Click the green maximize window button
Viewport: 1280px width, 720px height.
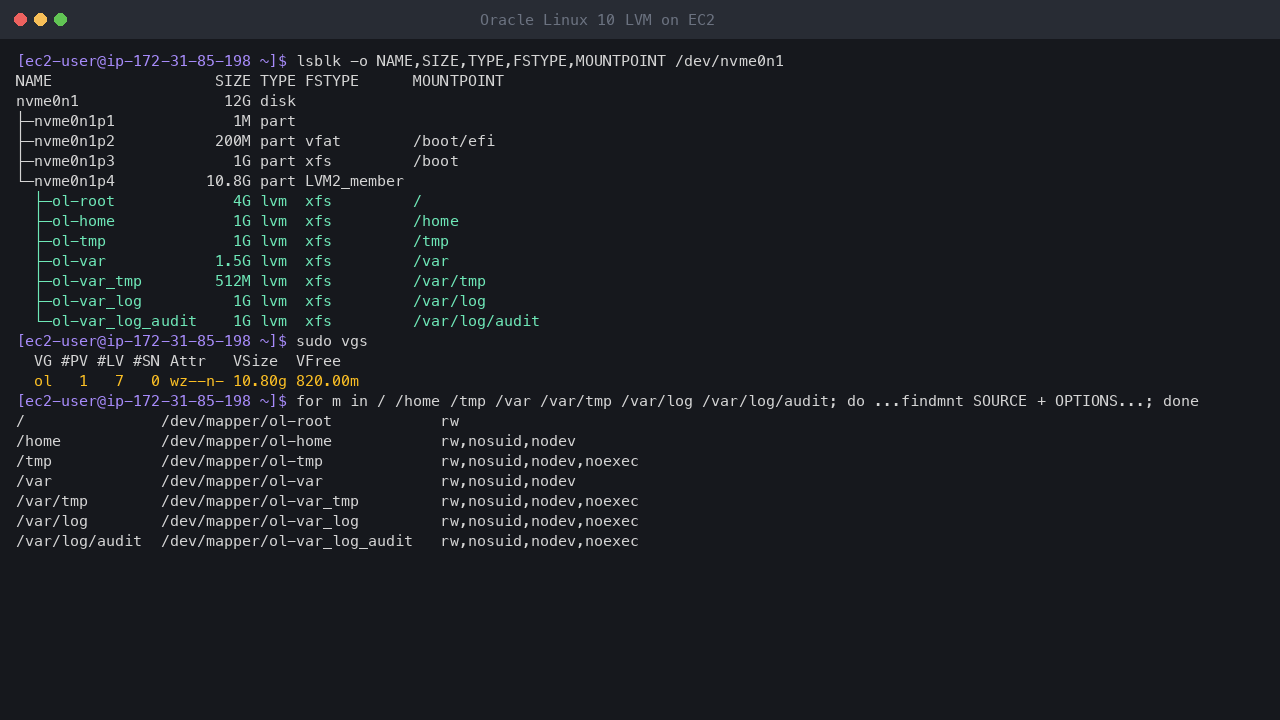click(x=60, y=20)
